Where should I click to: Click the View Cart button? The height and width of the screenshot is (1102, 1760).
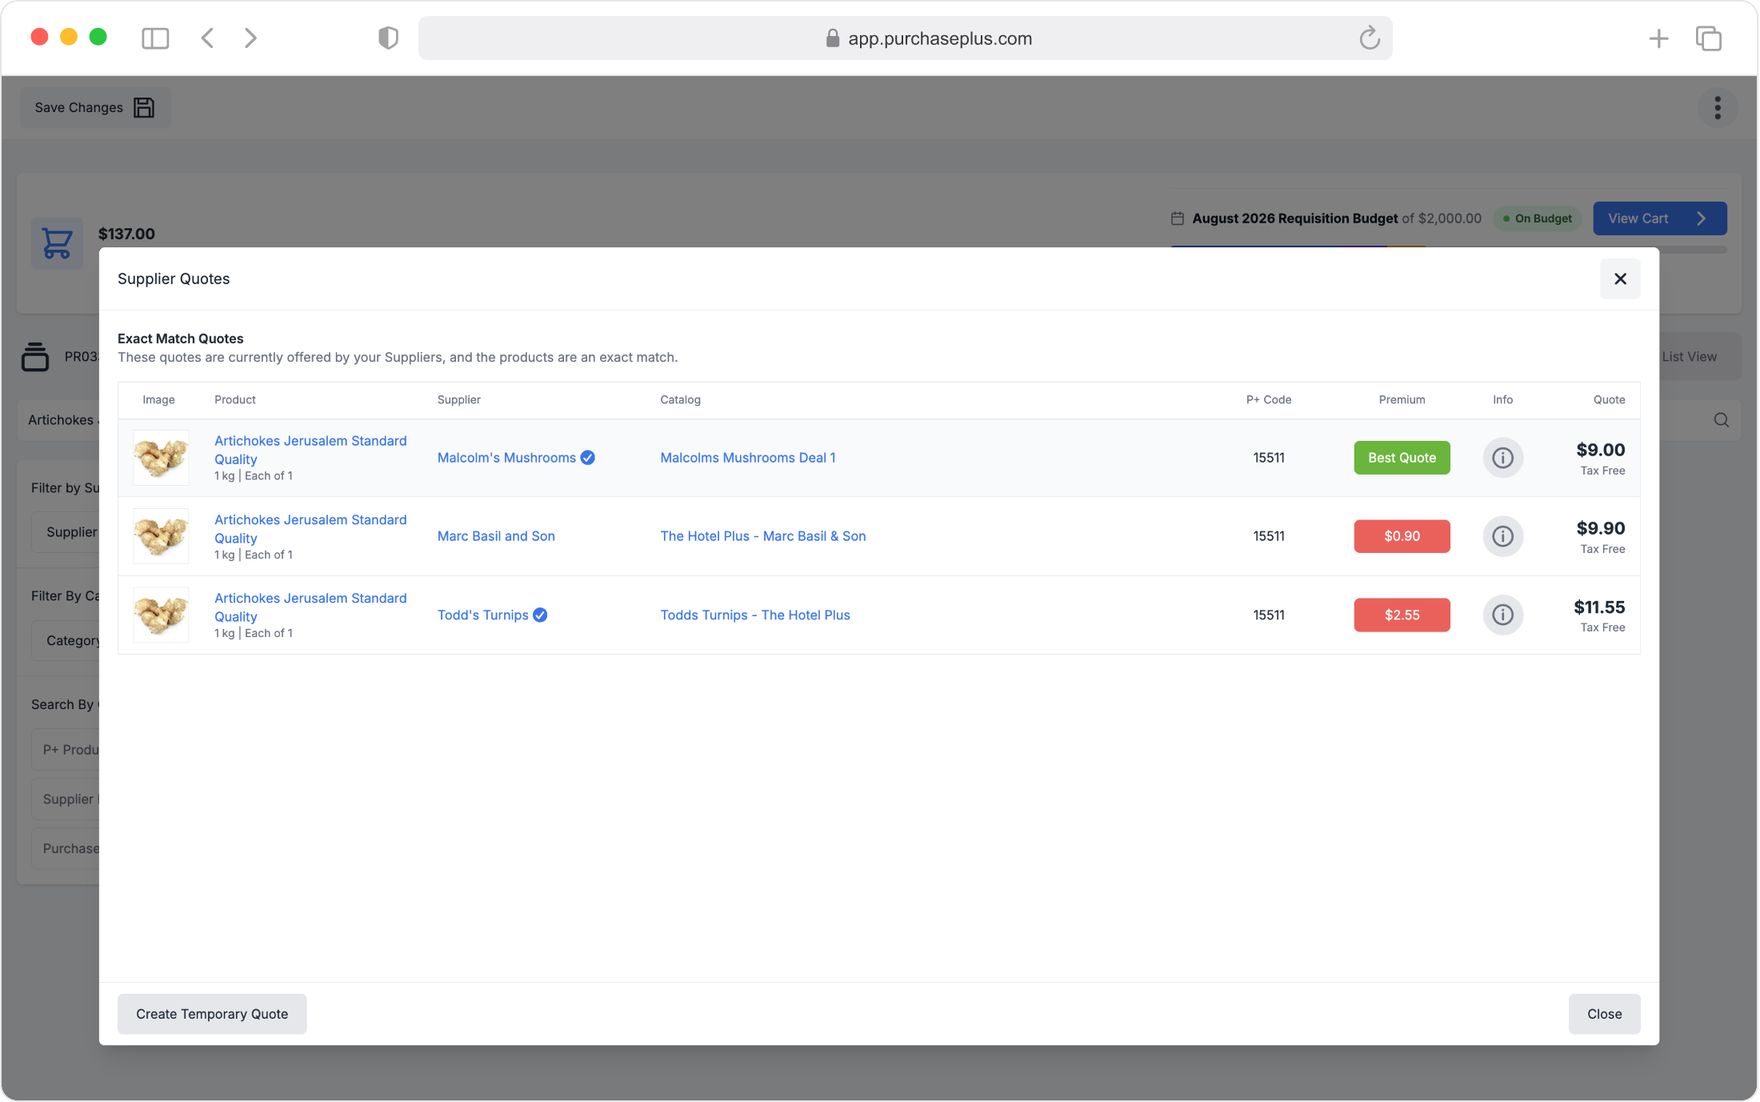[1659, 218]
